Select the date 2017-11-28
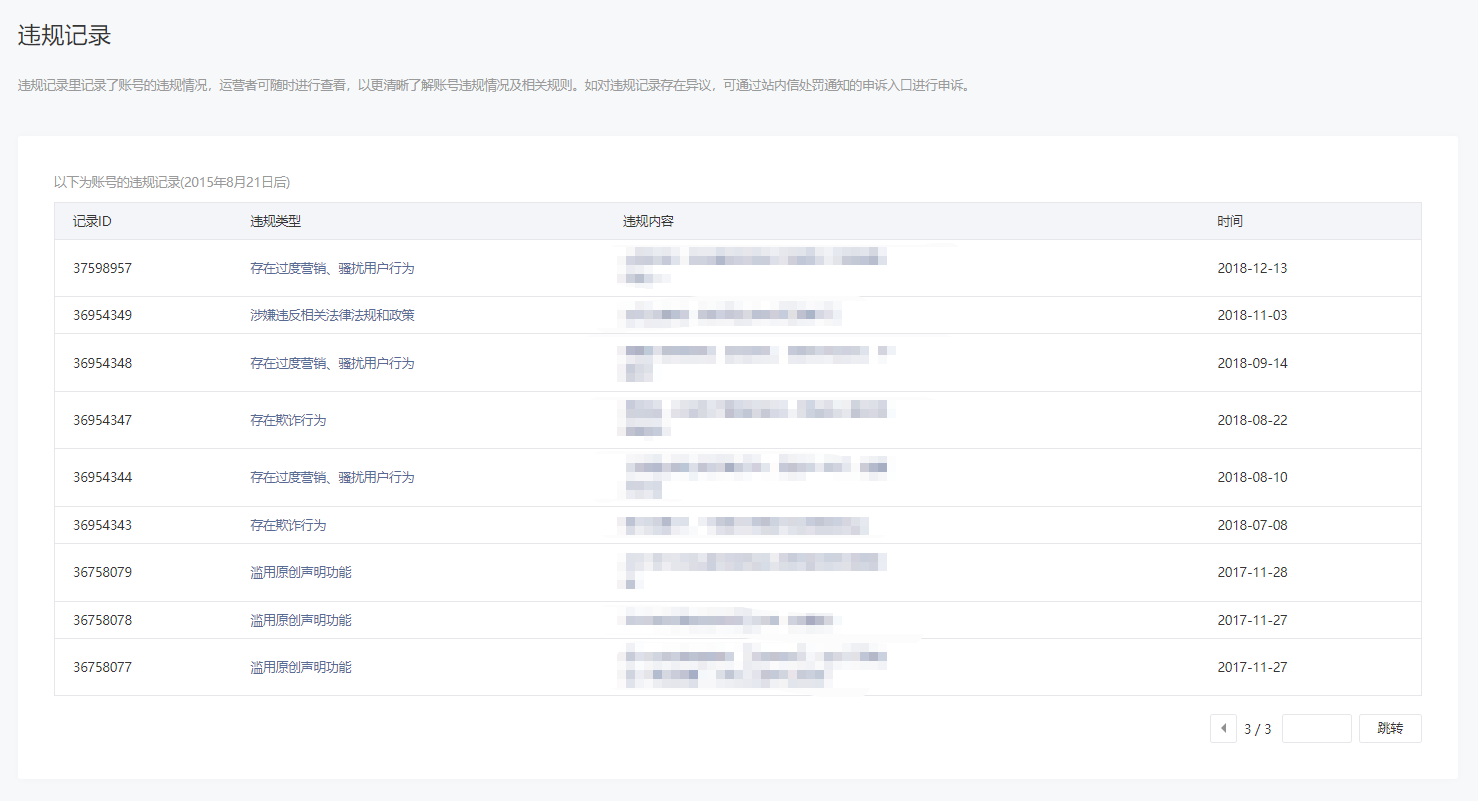This screenshot has height=801, width=1478. 1252,572
